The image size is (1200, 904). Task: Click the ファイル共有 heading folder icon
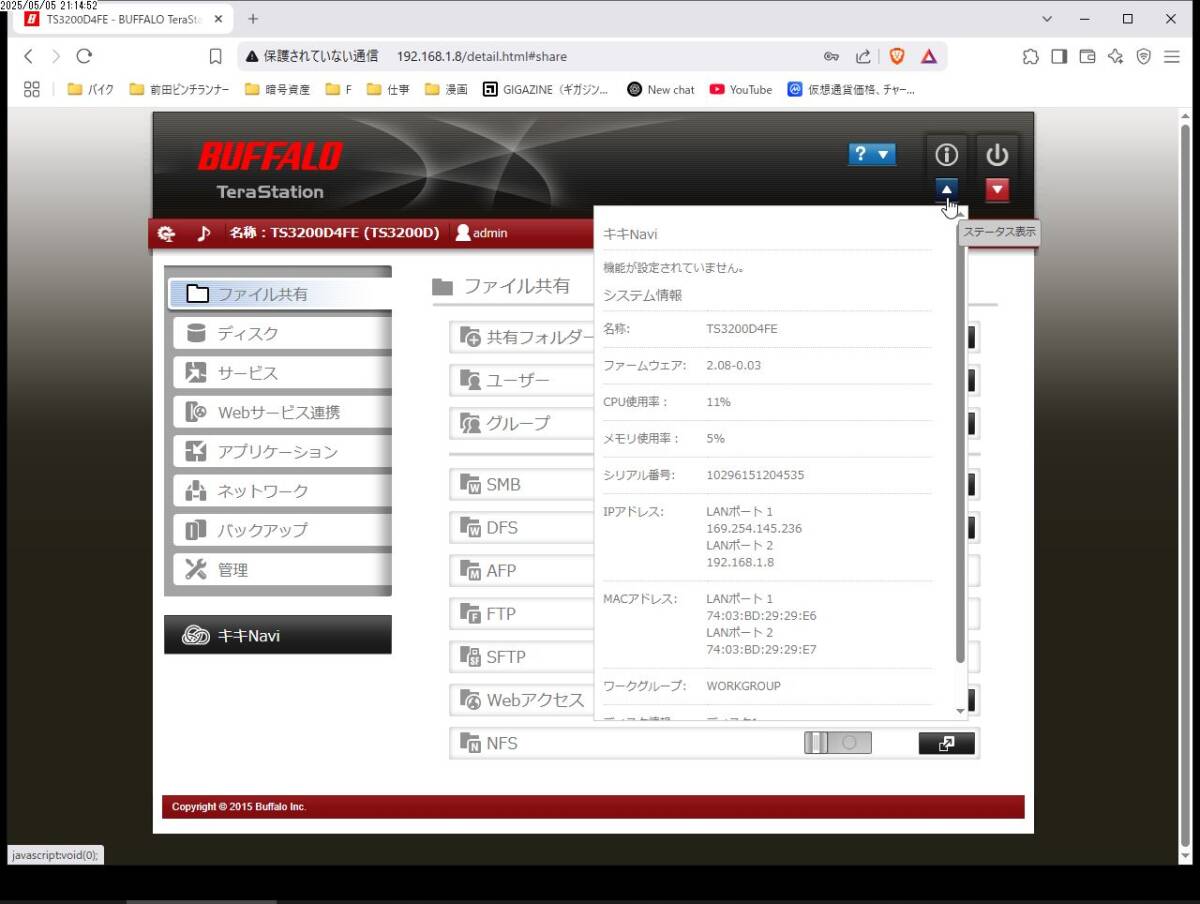tap(442, 287)
